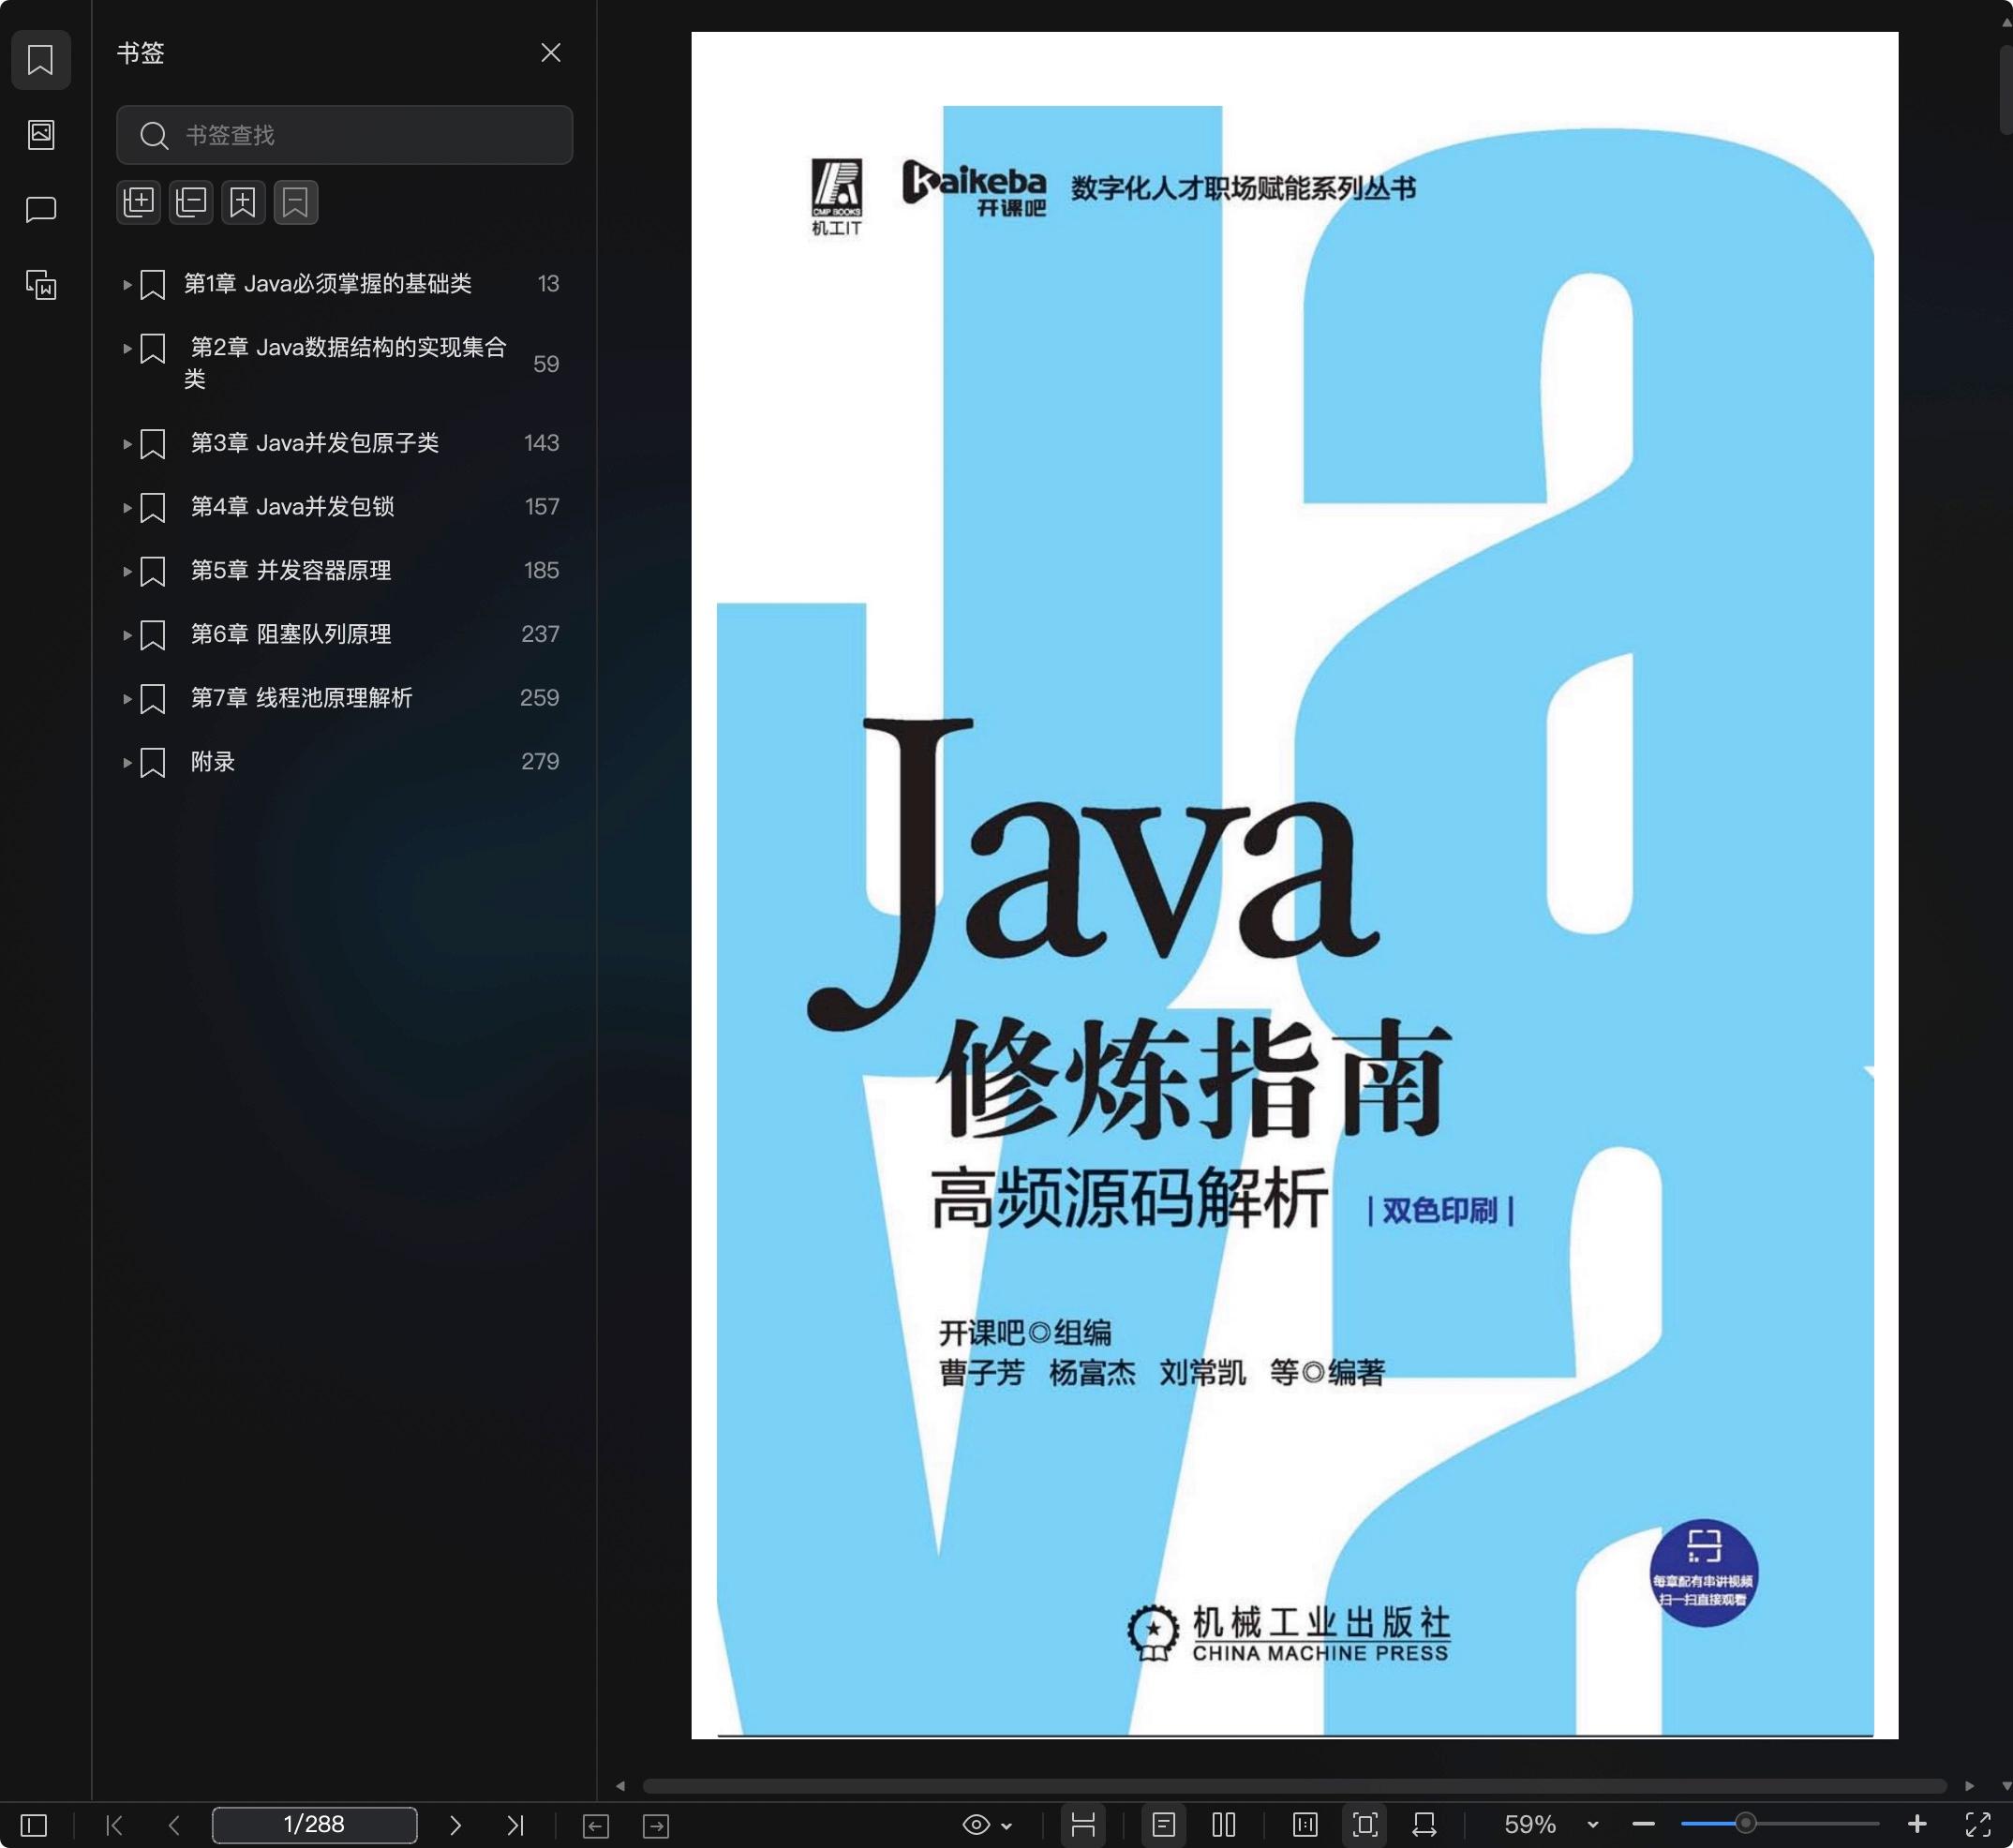This screenshot has height=1848, width=2013.
Task: Toggle fit page zoom
Action: click(x=1365, y=1825)
